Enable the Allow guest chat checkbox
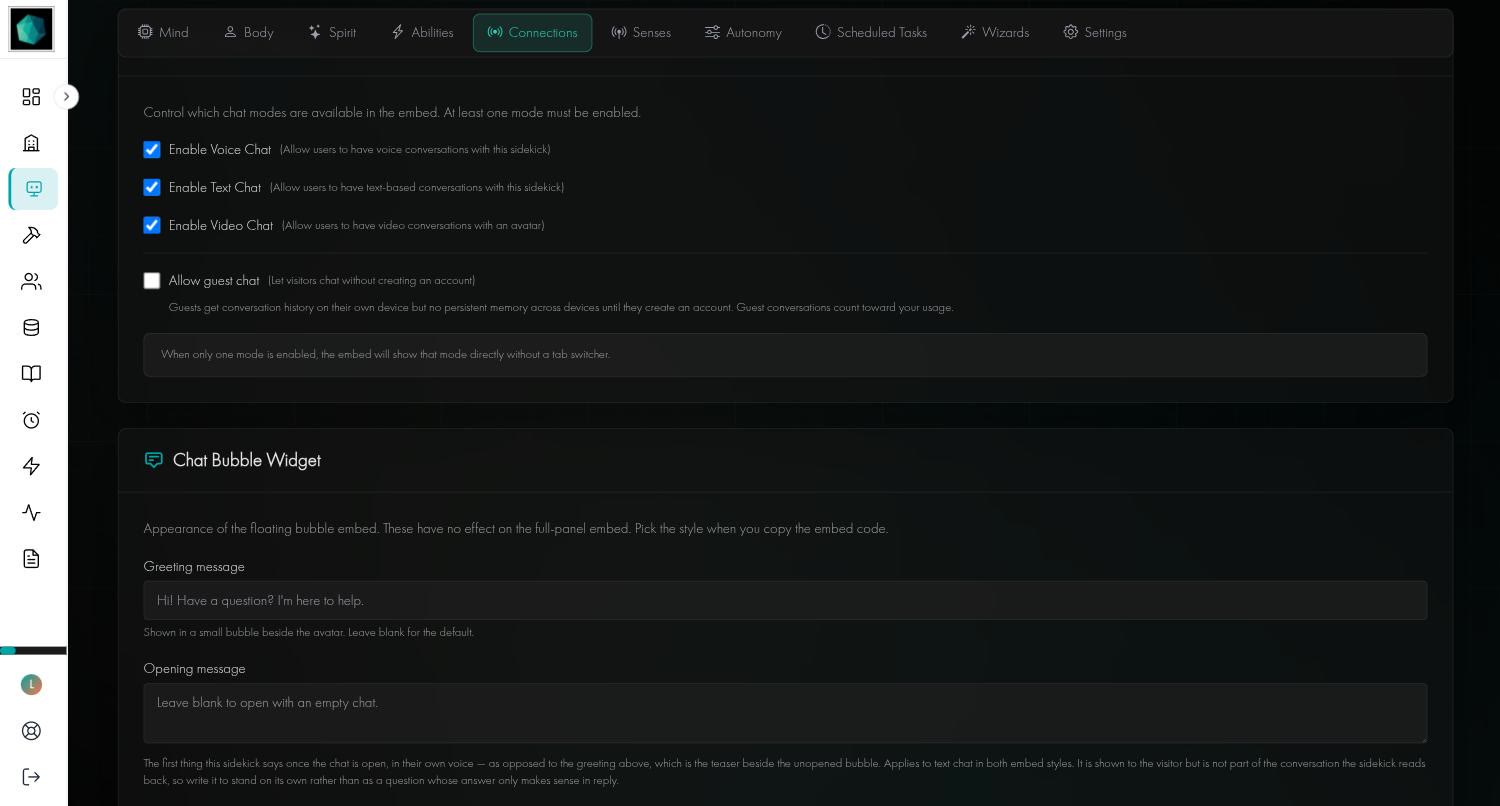The height and width of the screenshot is (806, 1500). click(152, 281)
